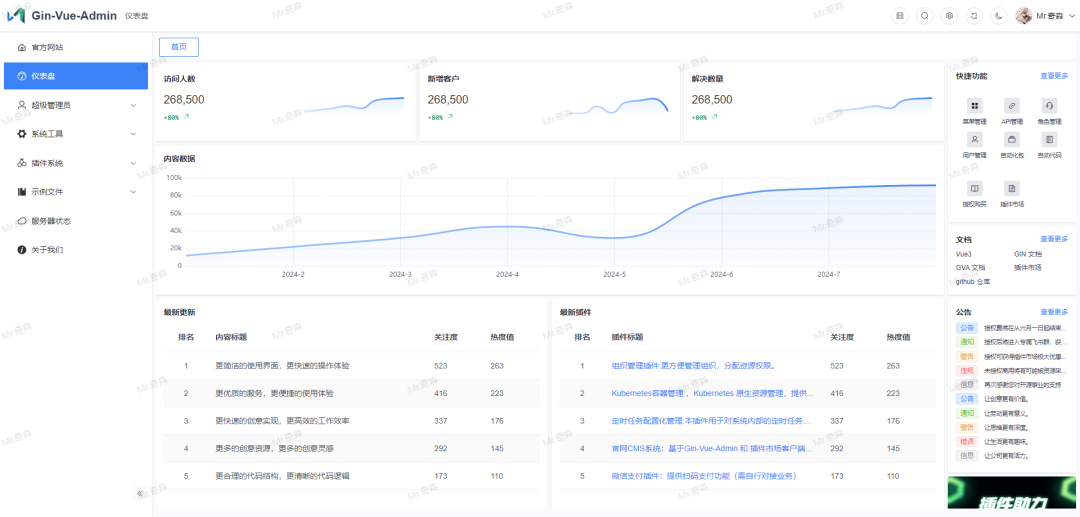The width and height of the screenshot is (1080, 517).
Task: Click the 插件助力 banner image
Action: [998, 496]
